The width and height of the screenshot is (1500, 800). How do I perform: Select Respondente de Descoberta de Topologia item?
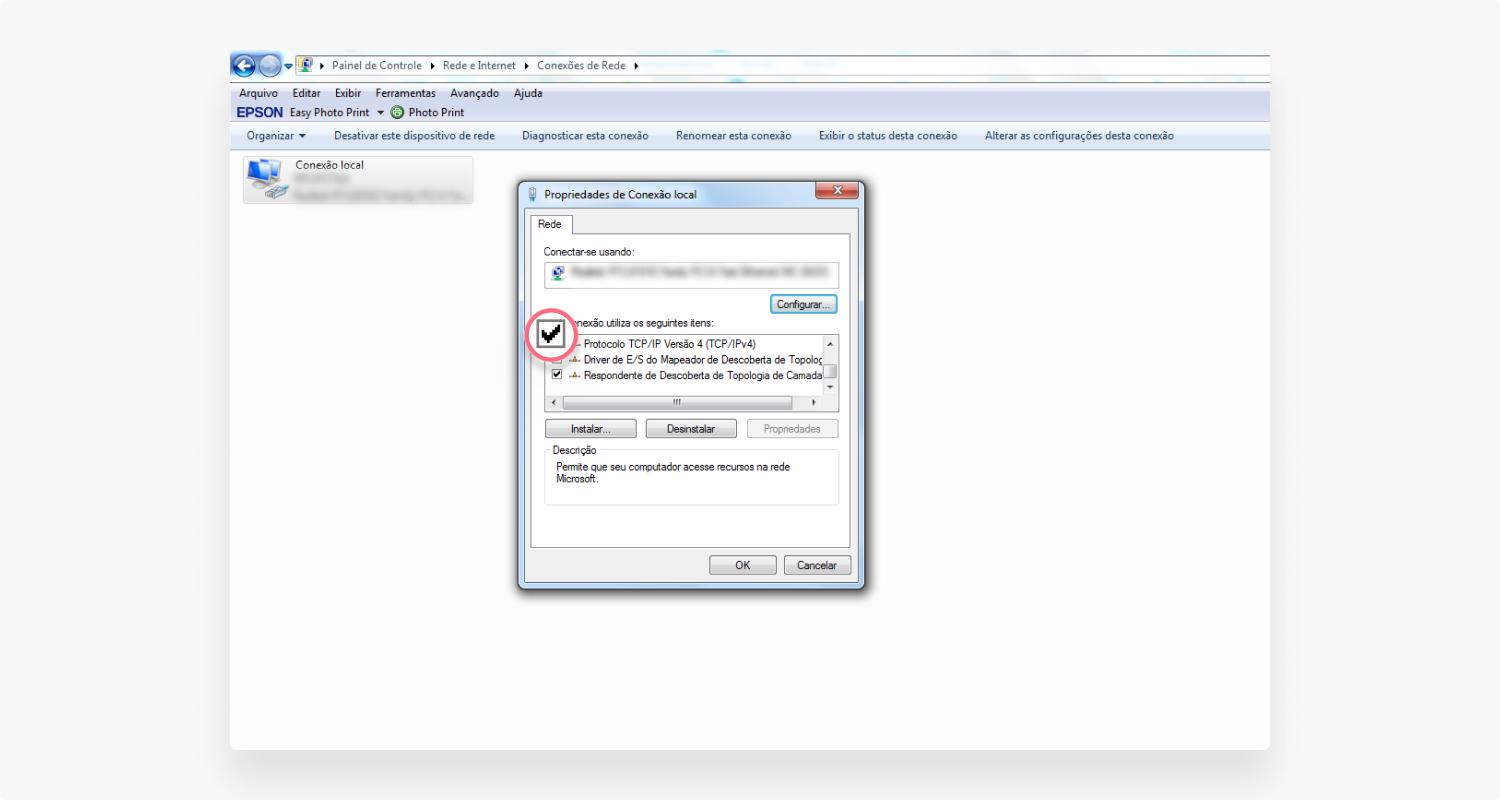(702, 376)
